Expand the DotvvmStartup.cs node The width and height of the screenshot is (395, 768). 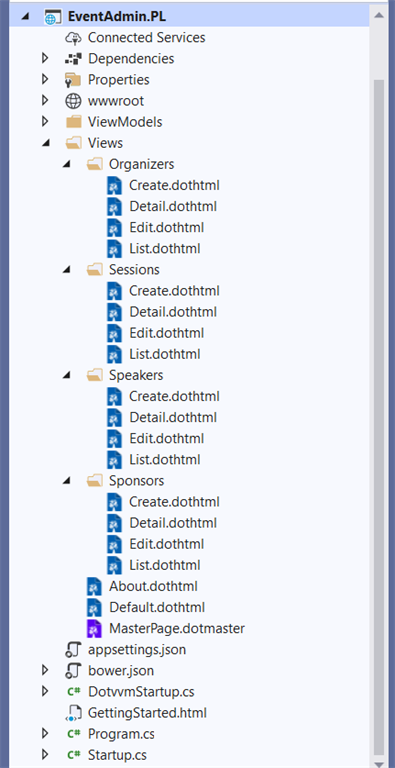click(x=46, y=692)
